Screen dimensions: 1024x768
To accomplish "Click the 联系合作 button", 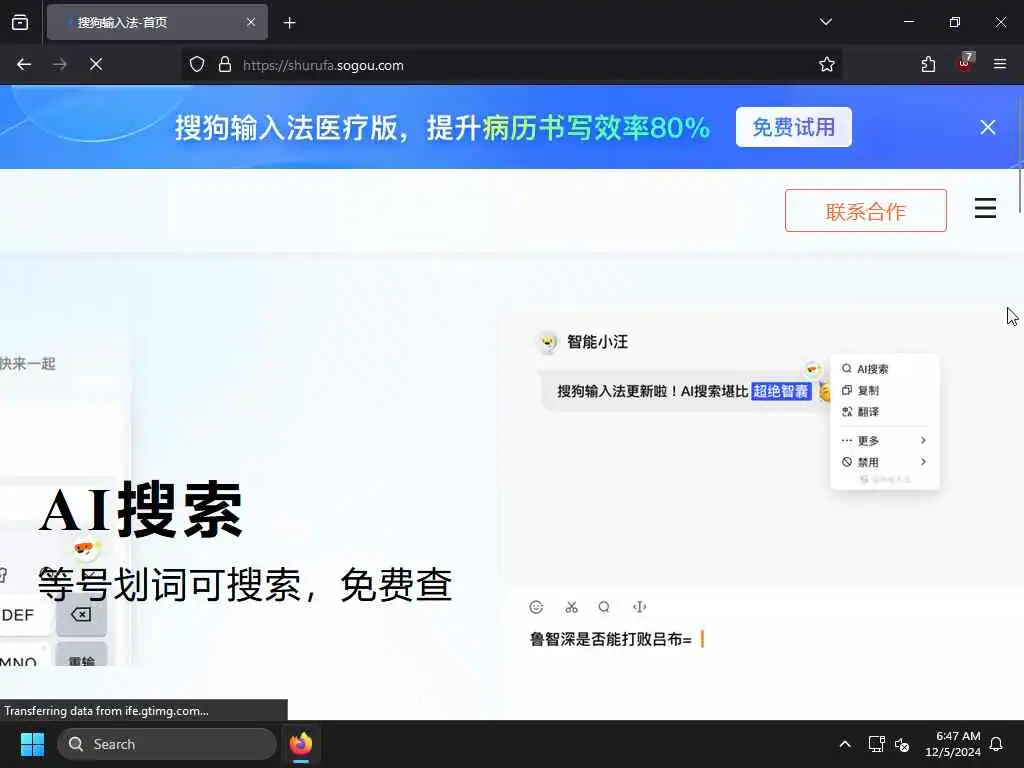I will pyautogui.click(x=865, y=210).
